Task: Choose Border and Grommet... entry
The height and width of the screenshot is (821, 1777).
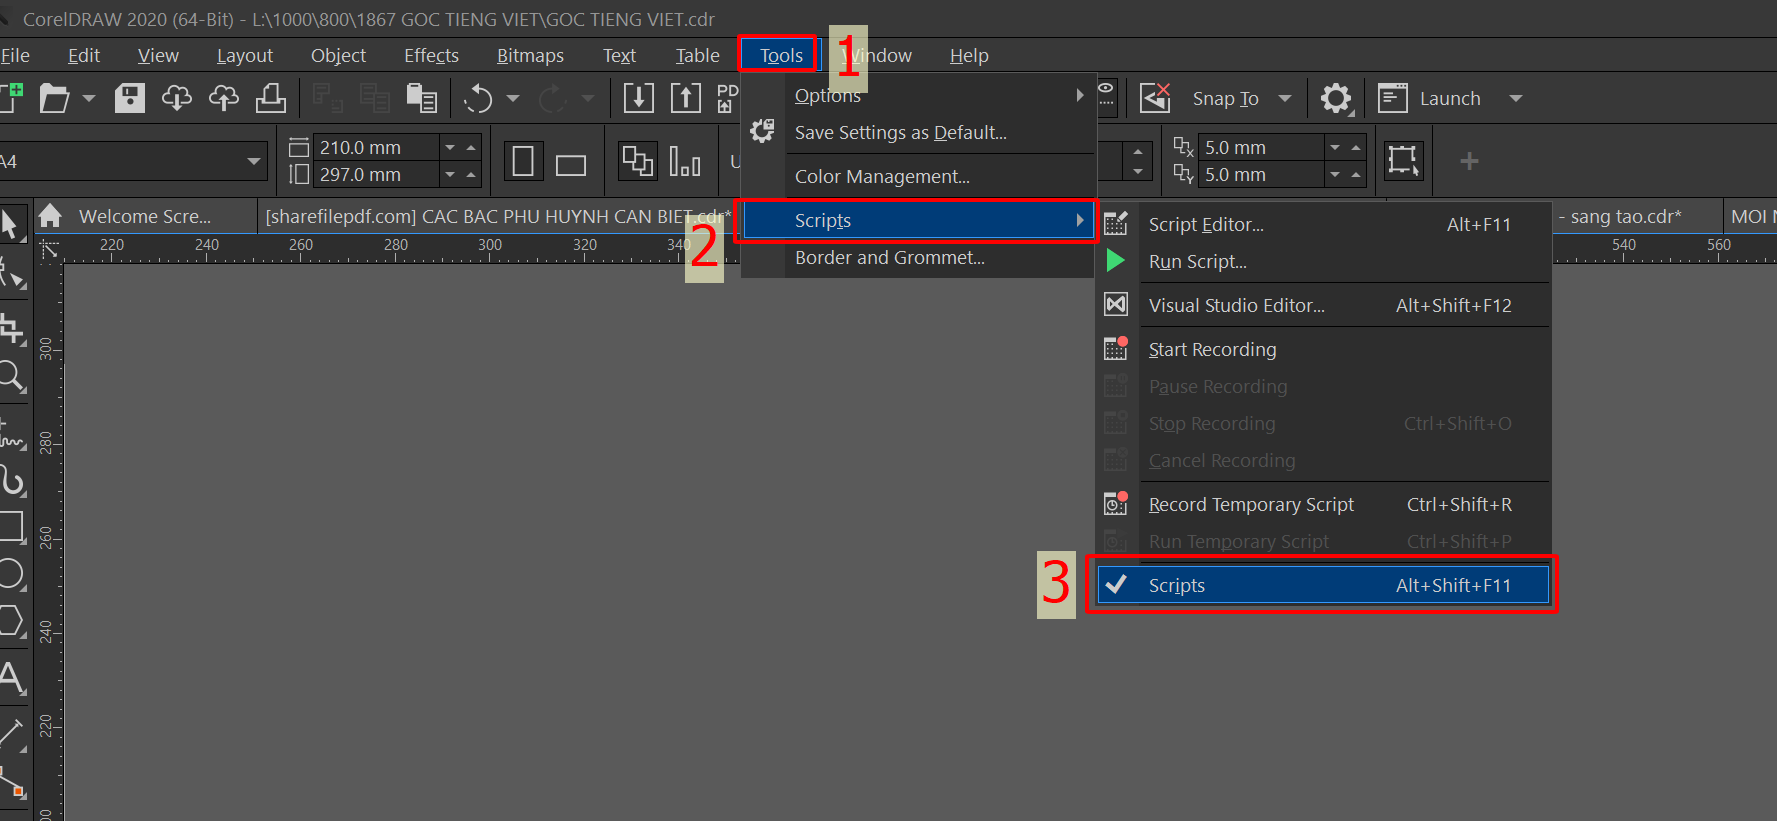Action: [918, 257]
